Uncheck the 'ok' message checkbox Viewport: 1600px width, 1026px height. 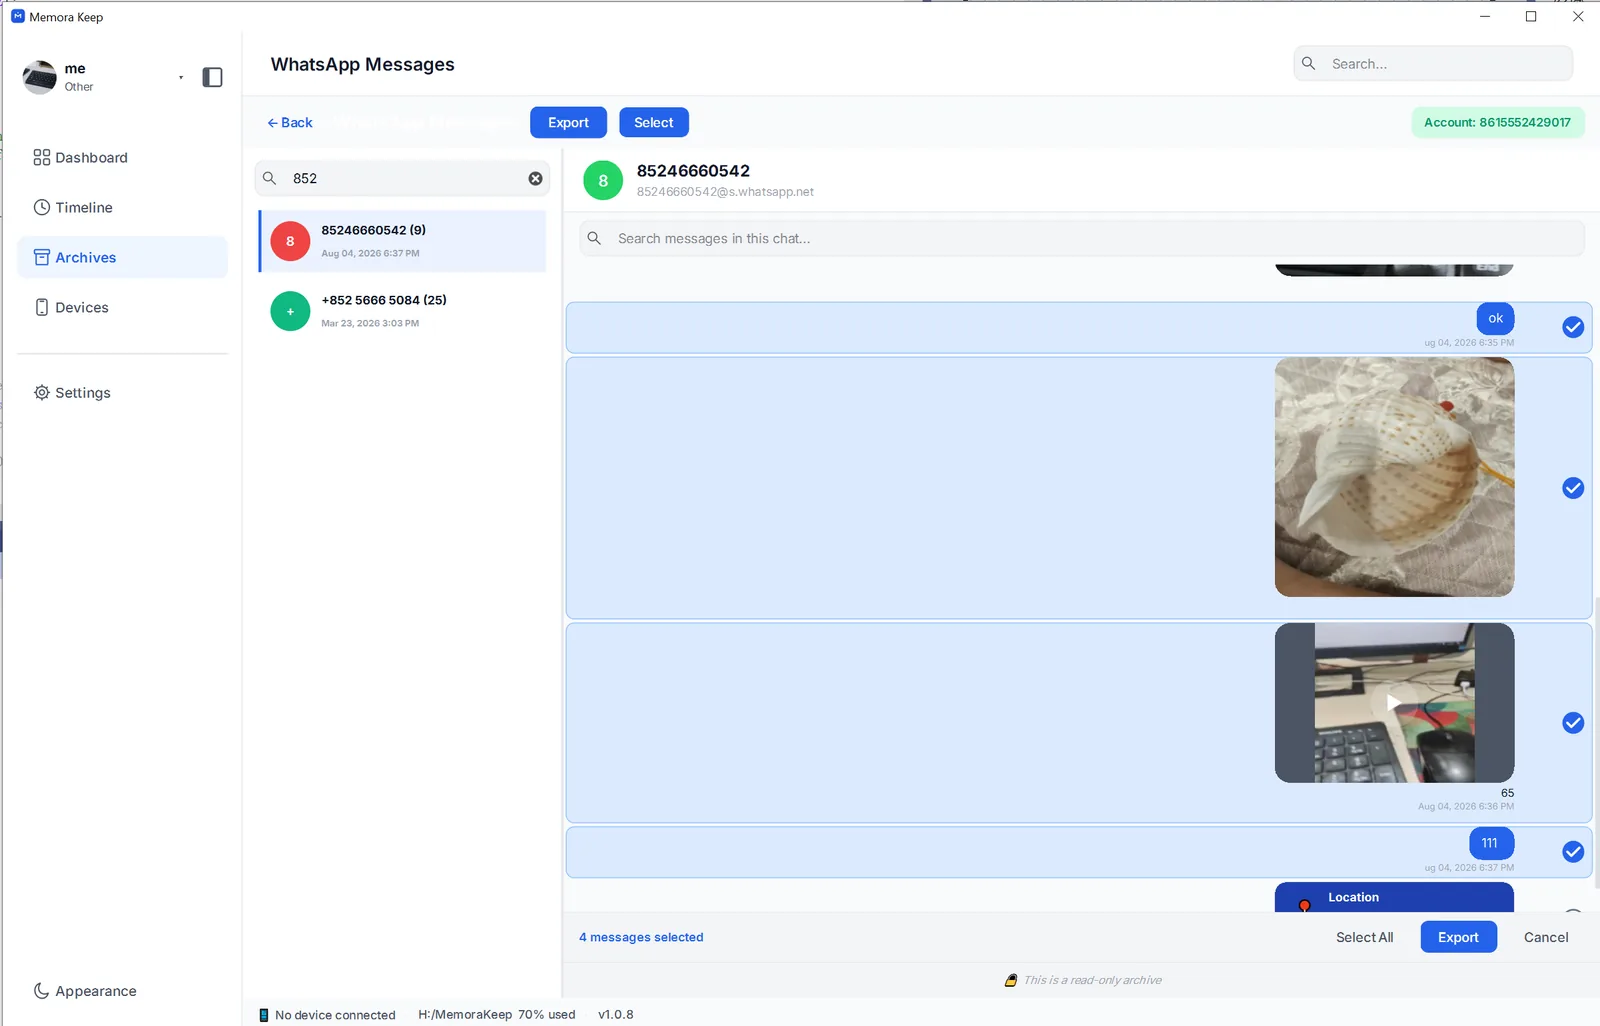coord(1573,327)
